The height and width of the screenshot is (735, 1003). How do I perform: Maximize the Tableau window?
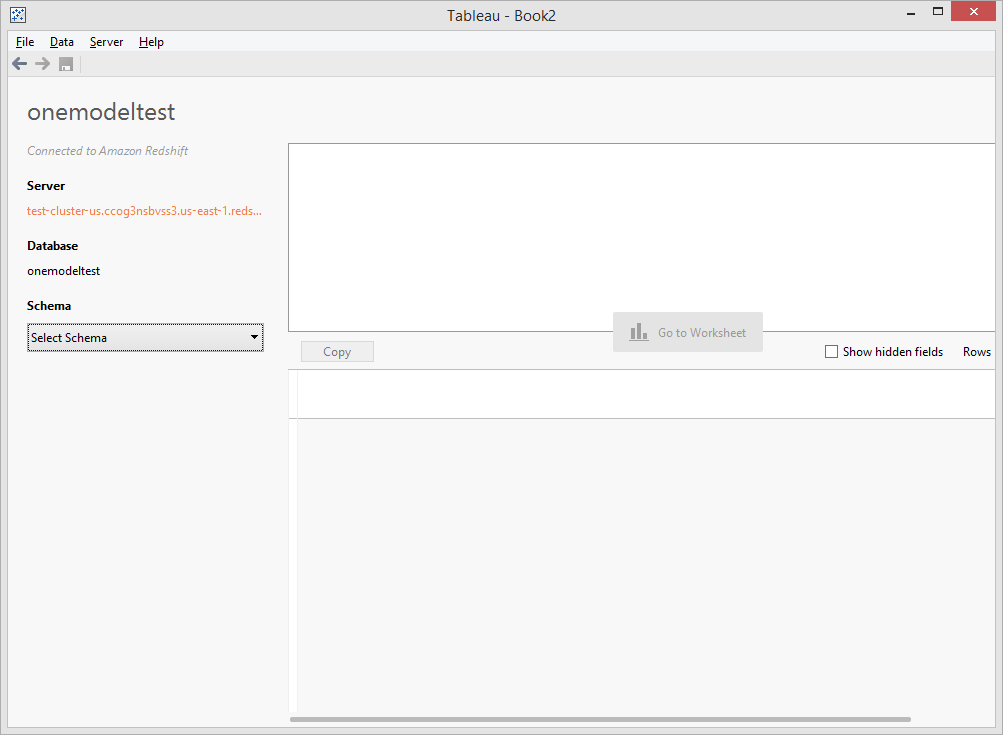coord(938,12)
